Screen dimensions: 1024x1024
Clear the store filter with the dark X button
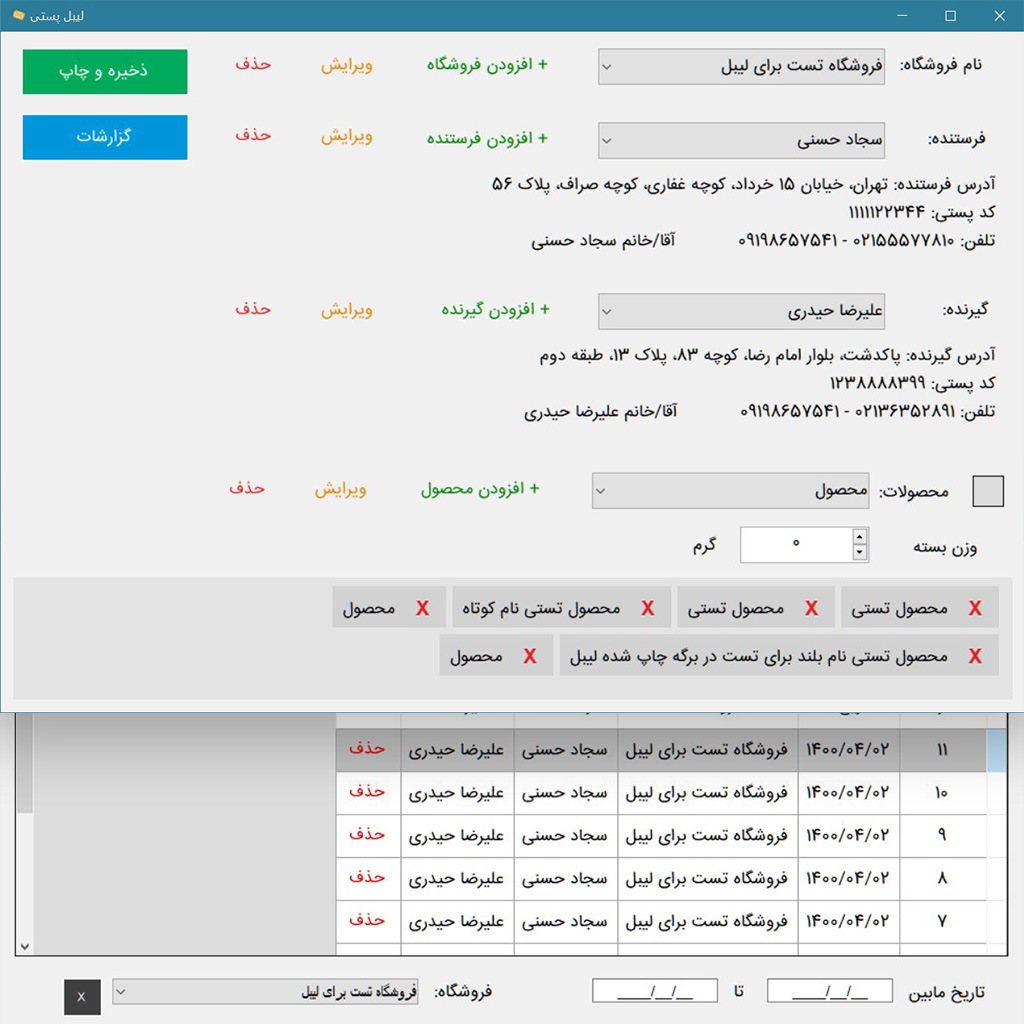82,997
